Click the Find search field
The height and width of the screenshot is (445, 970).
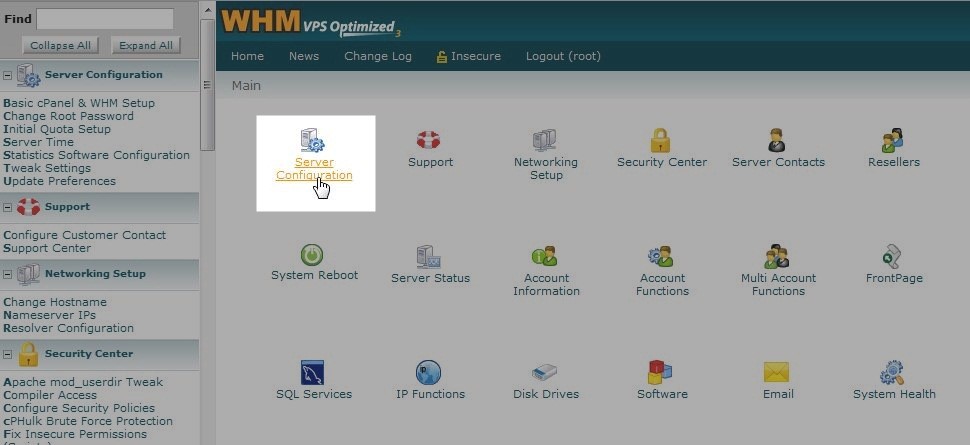(105, 19)
